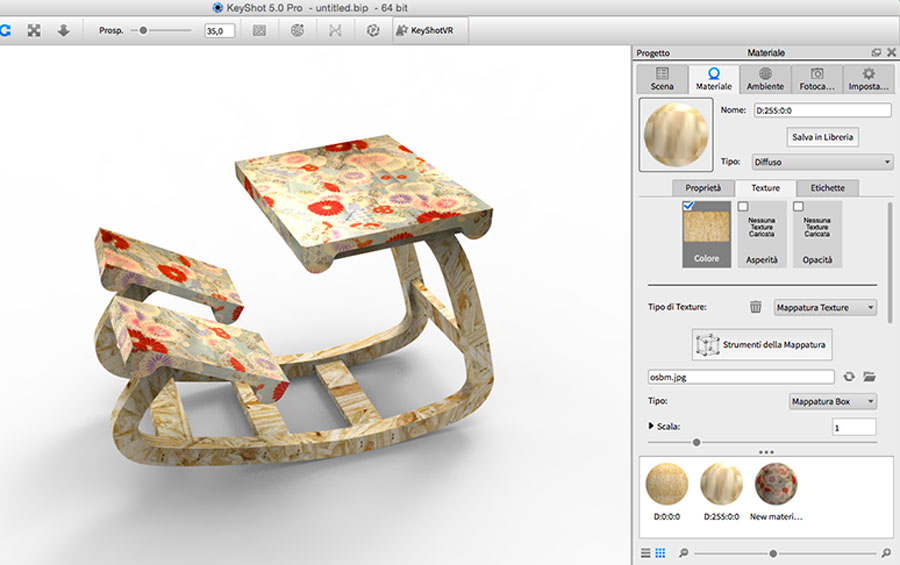The height and width of the screenshot is (565, 900).
Task: Click the three-dot panel divider handle
Action: coord(766,452)
